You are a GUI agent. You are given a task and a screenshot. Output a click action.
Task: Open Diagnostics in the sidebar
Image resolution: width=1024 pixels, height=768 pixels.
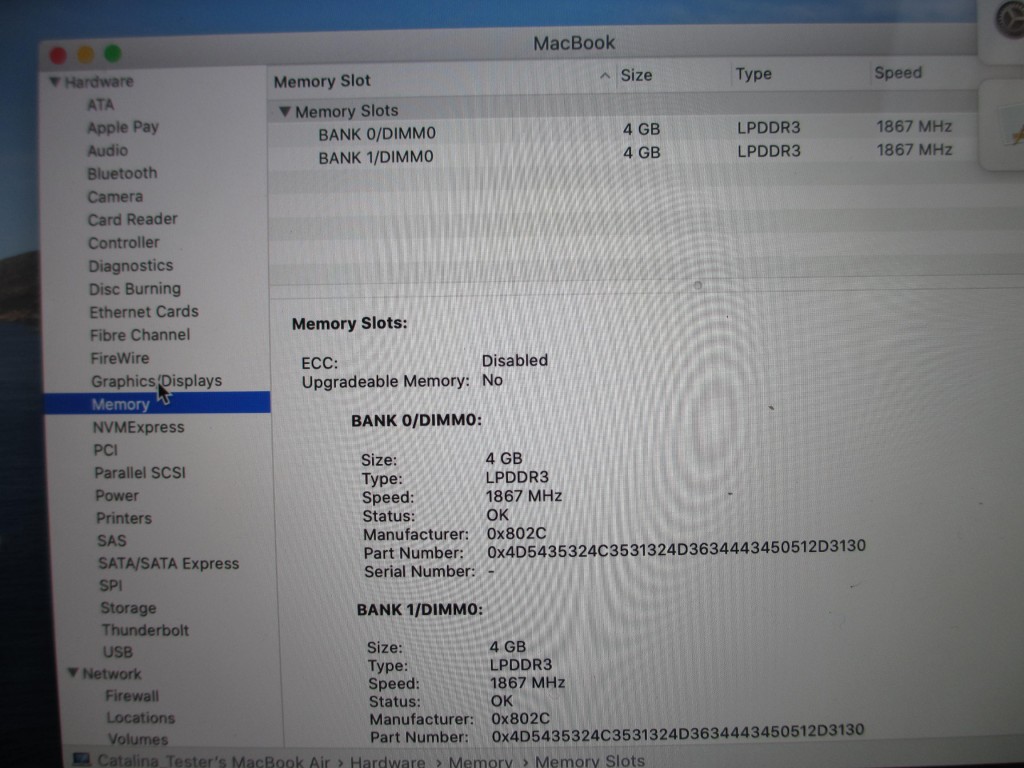click(131, 266)
